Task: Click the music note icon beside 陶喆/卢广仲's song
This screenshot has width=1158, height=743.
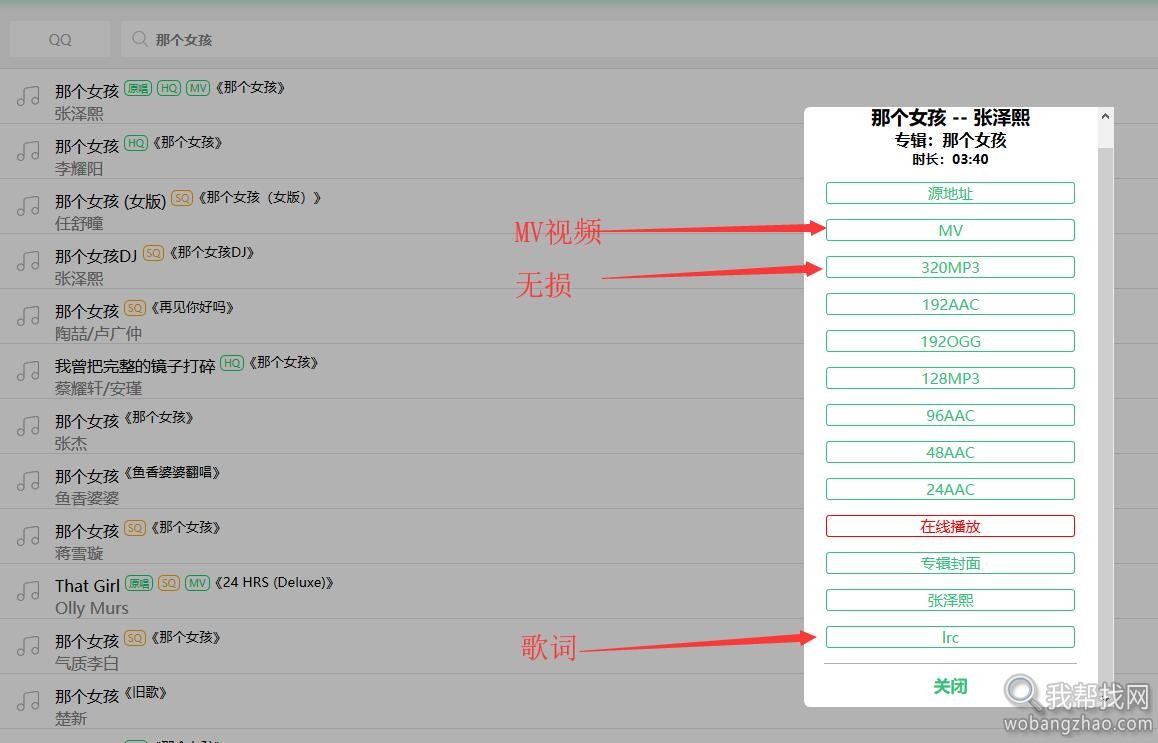Action: click(x=28, y=315)
